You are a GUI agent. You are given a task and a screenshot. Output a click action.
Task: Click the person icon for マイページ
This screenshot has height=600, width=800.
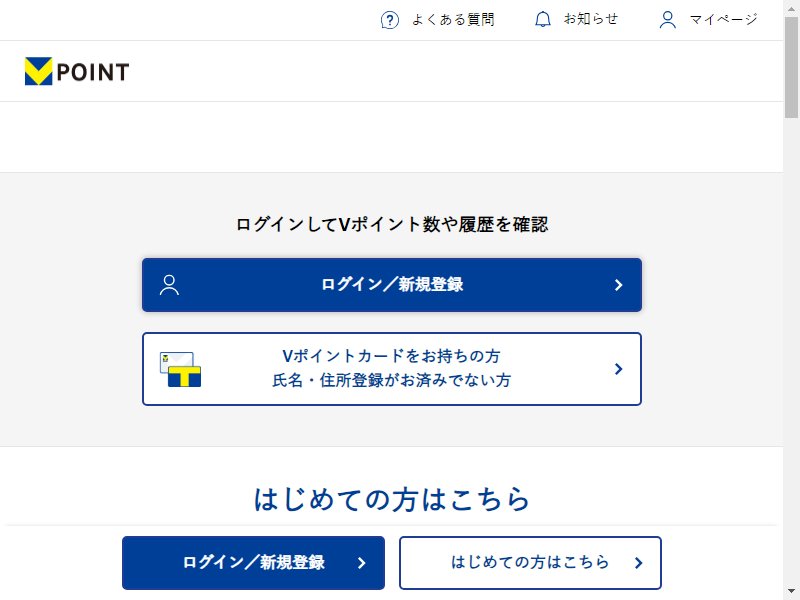point(667,20)
